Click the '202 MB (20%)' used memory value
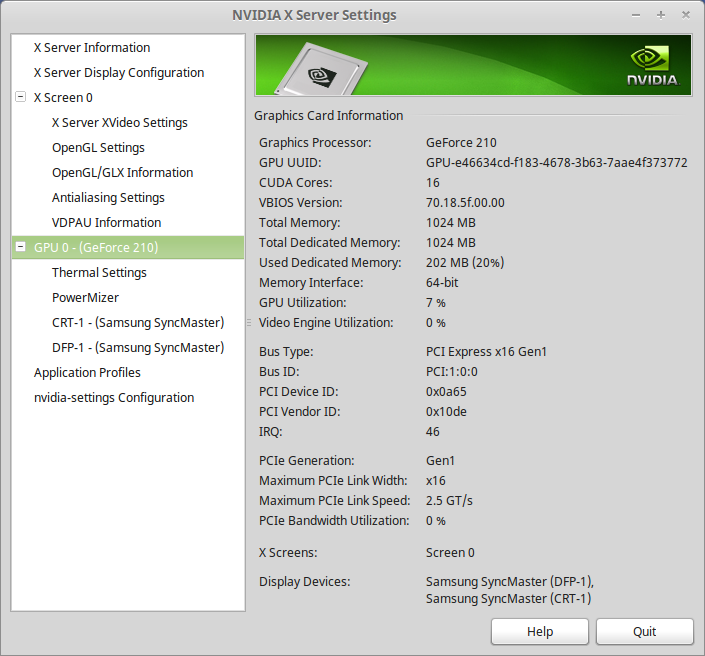705x656 pixels. click(465, 263)
